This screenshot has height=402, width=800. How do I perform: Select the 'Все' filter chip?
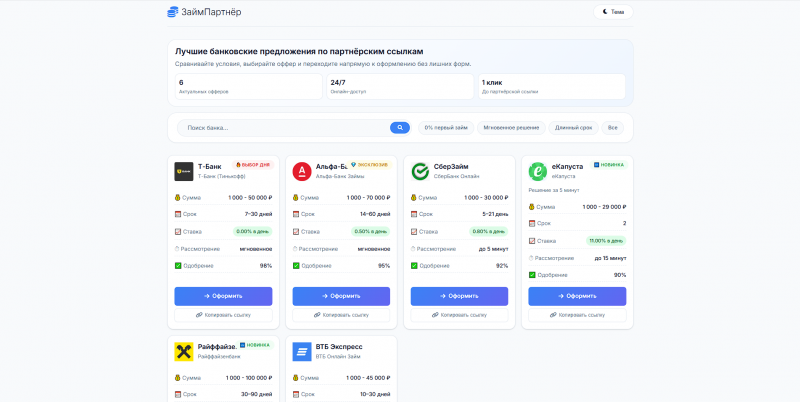coord(612,128)
